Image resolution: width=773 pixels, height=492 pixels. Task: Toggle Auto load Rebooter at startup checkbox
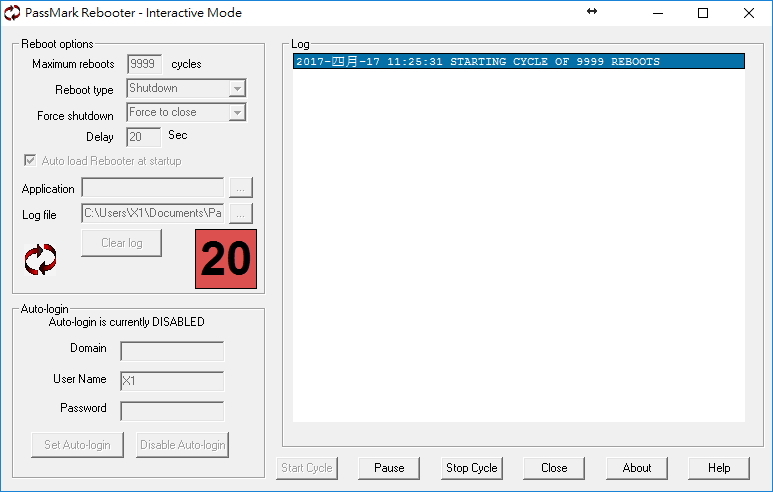coord(30,160)
